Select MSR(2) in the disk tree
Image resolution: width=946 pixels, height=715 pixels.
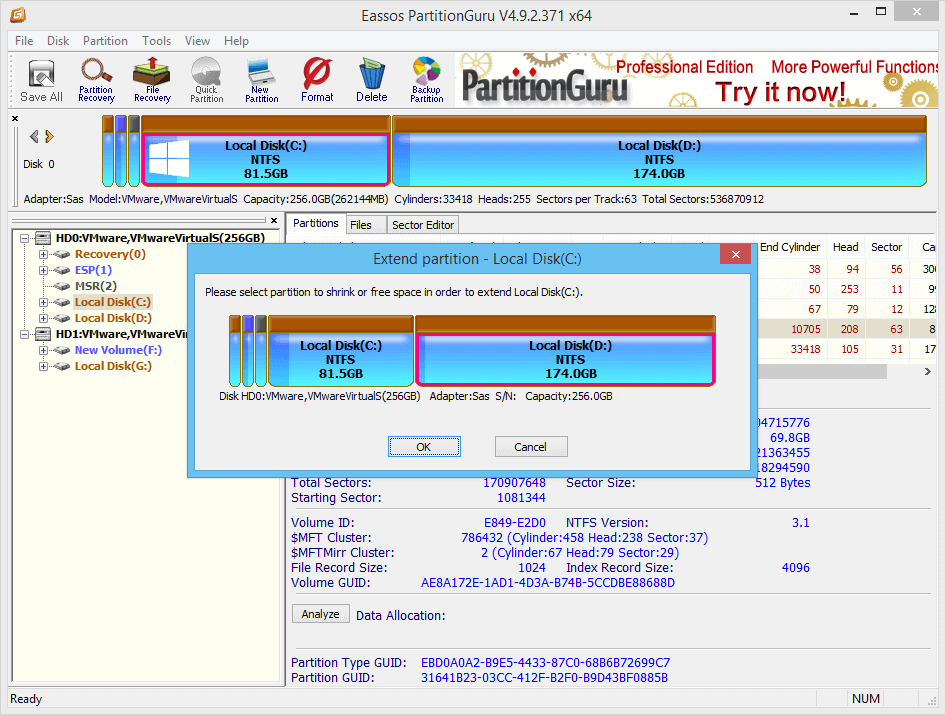pyautogui.click(x=96, y=287)
